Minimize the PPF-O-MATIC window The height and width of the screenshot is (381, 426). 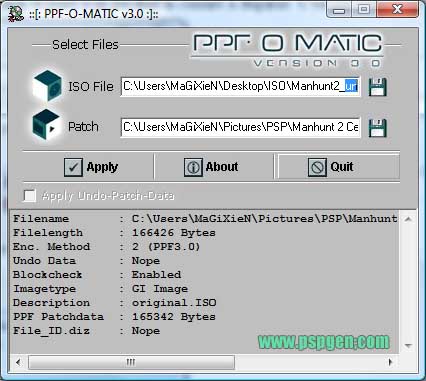click(339, 10)
